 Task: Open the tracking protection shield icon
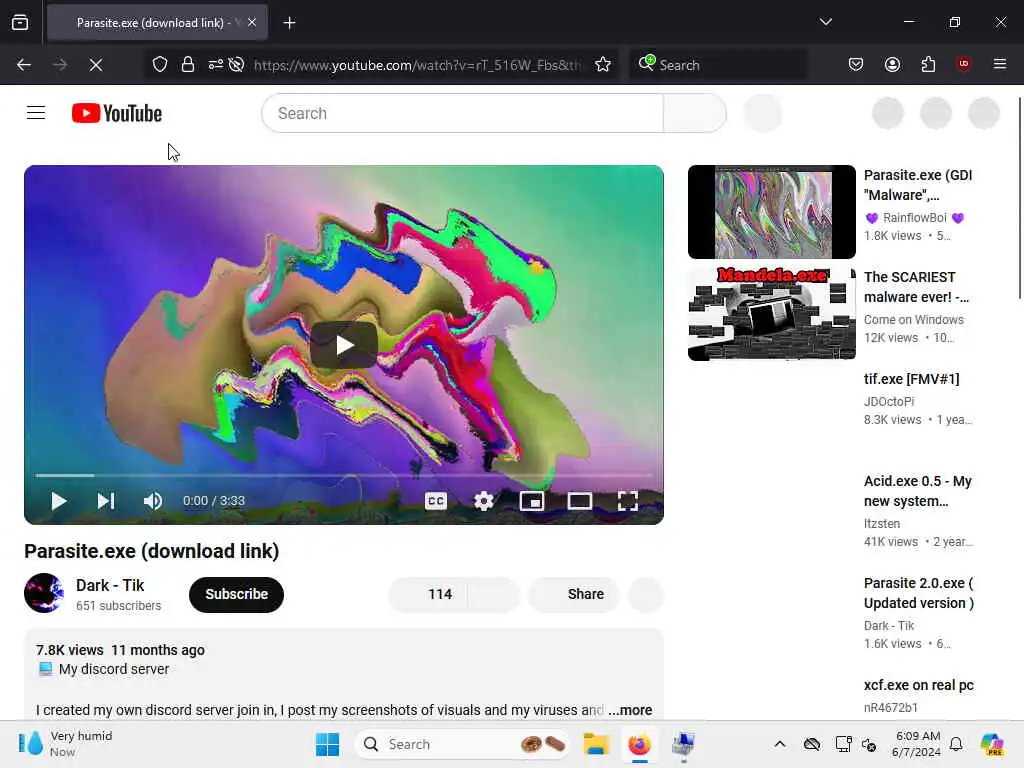coord(160,65)
